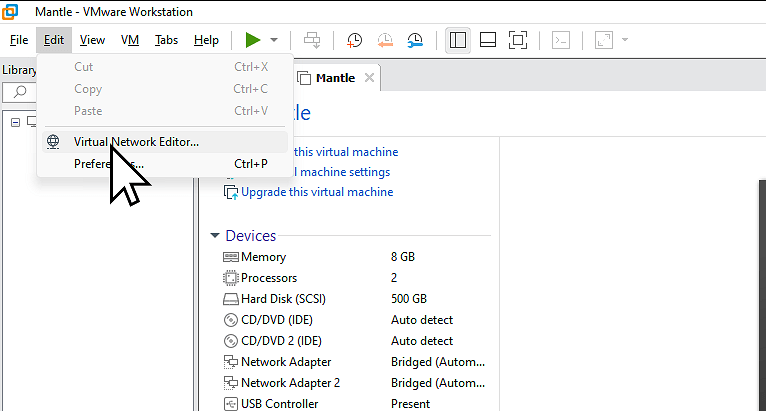Click the 500 GB disk value
The height and width of the screenshot is (411, 766).
click(409, 299)
